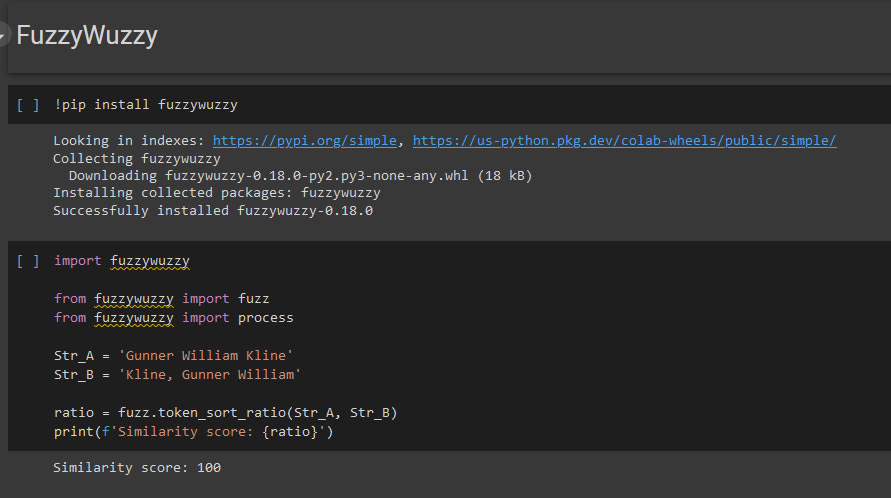The image size is (891, 498).
Task: Click the 'Looking in indexes' output text
Action: pos(128,140)
